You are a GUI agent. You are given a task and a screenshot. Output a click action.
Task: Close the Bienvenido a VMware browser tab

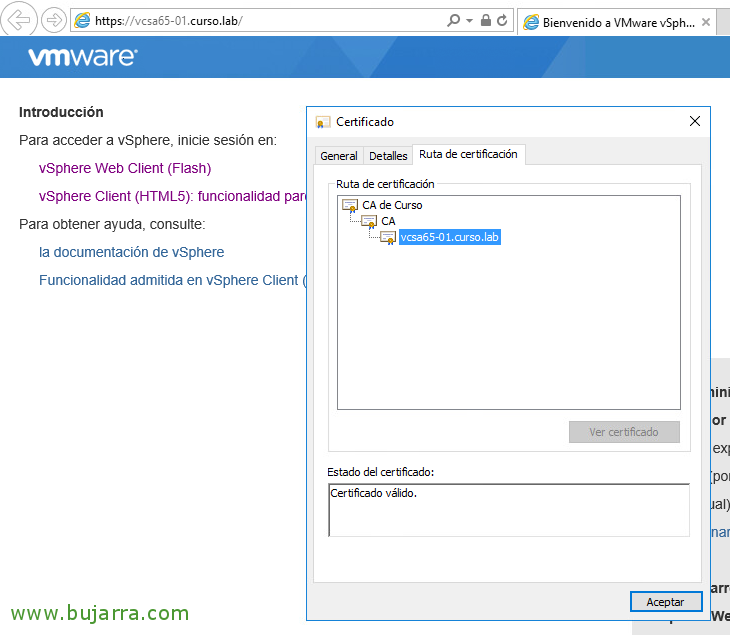click(x=706, y=22)
